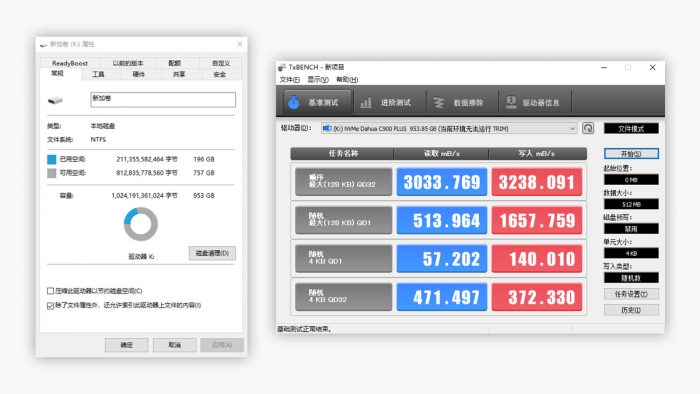700x394 pixels.
Task: Open the 4 KB unit size selector
Action: coord(631,253)
